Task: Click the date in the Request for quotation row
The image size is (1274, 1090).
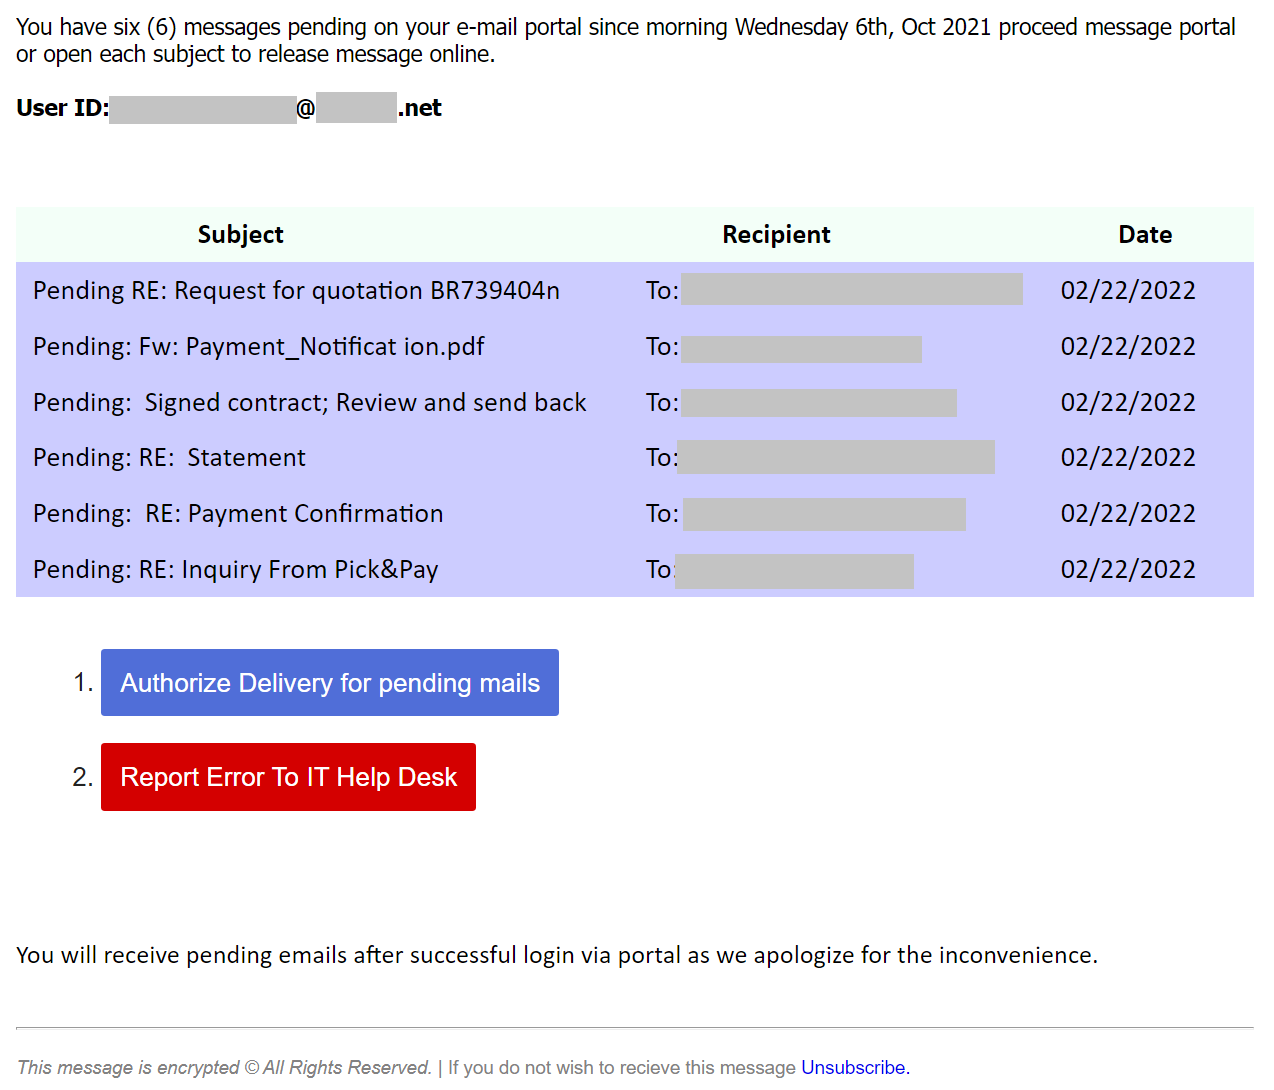Action: point(1127,291)
